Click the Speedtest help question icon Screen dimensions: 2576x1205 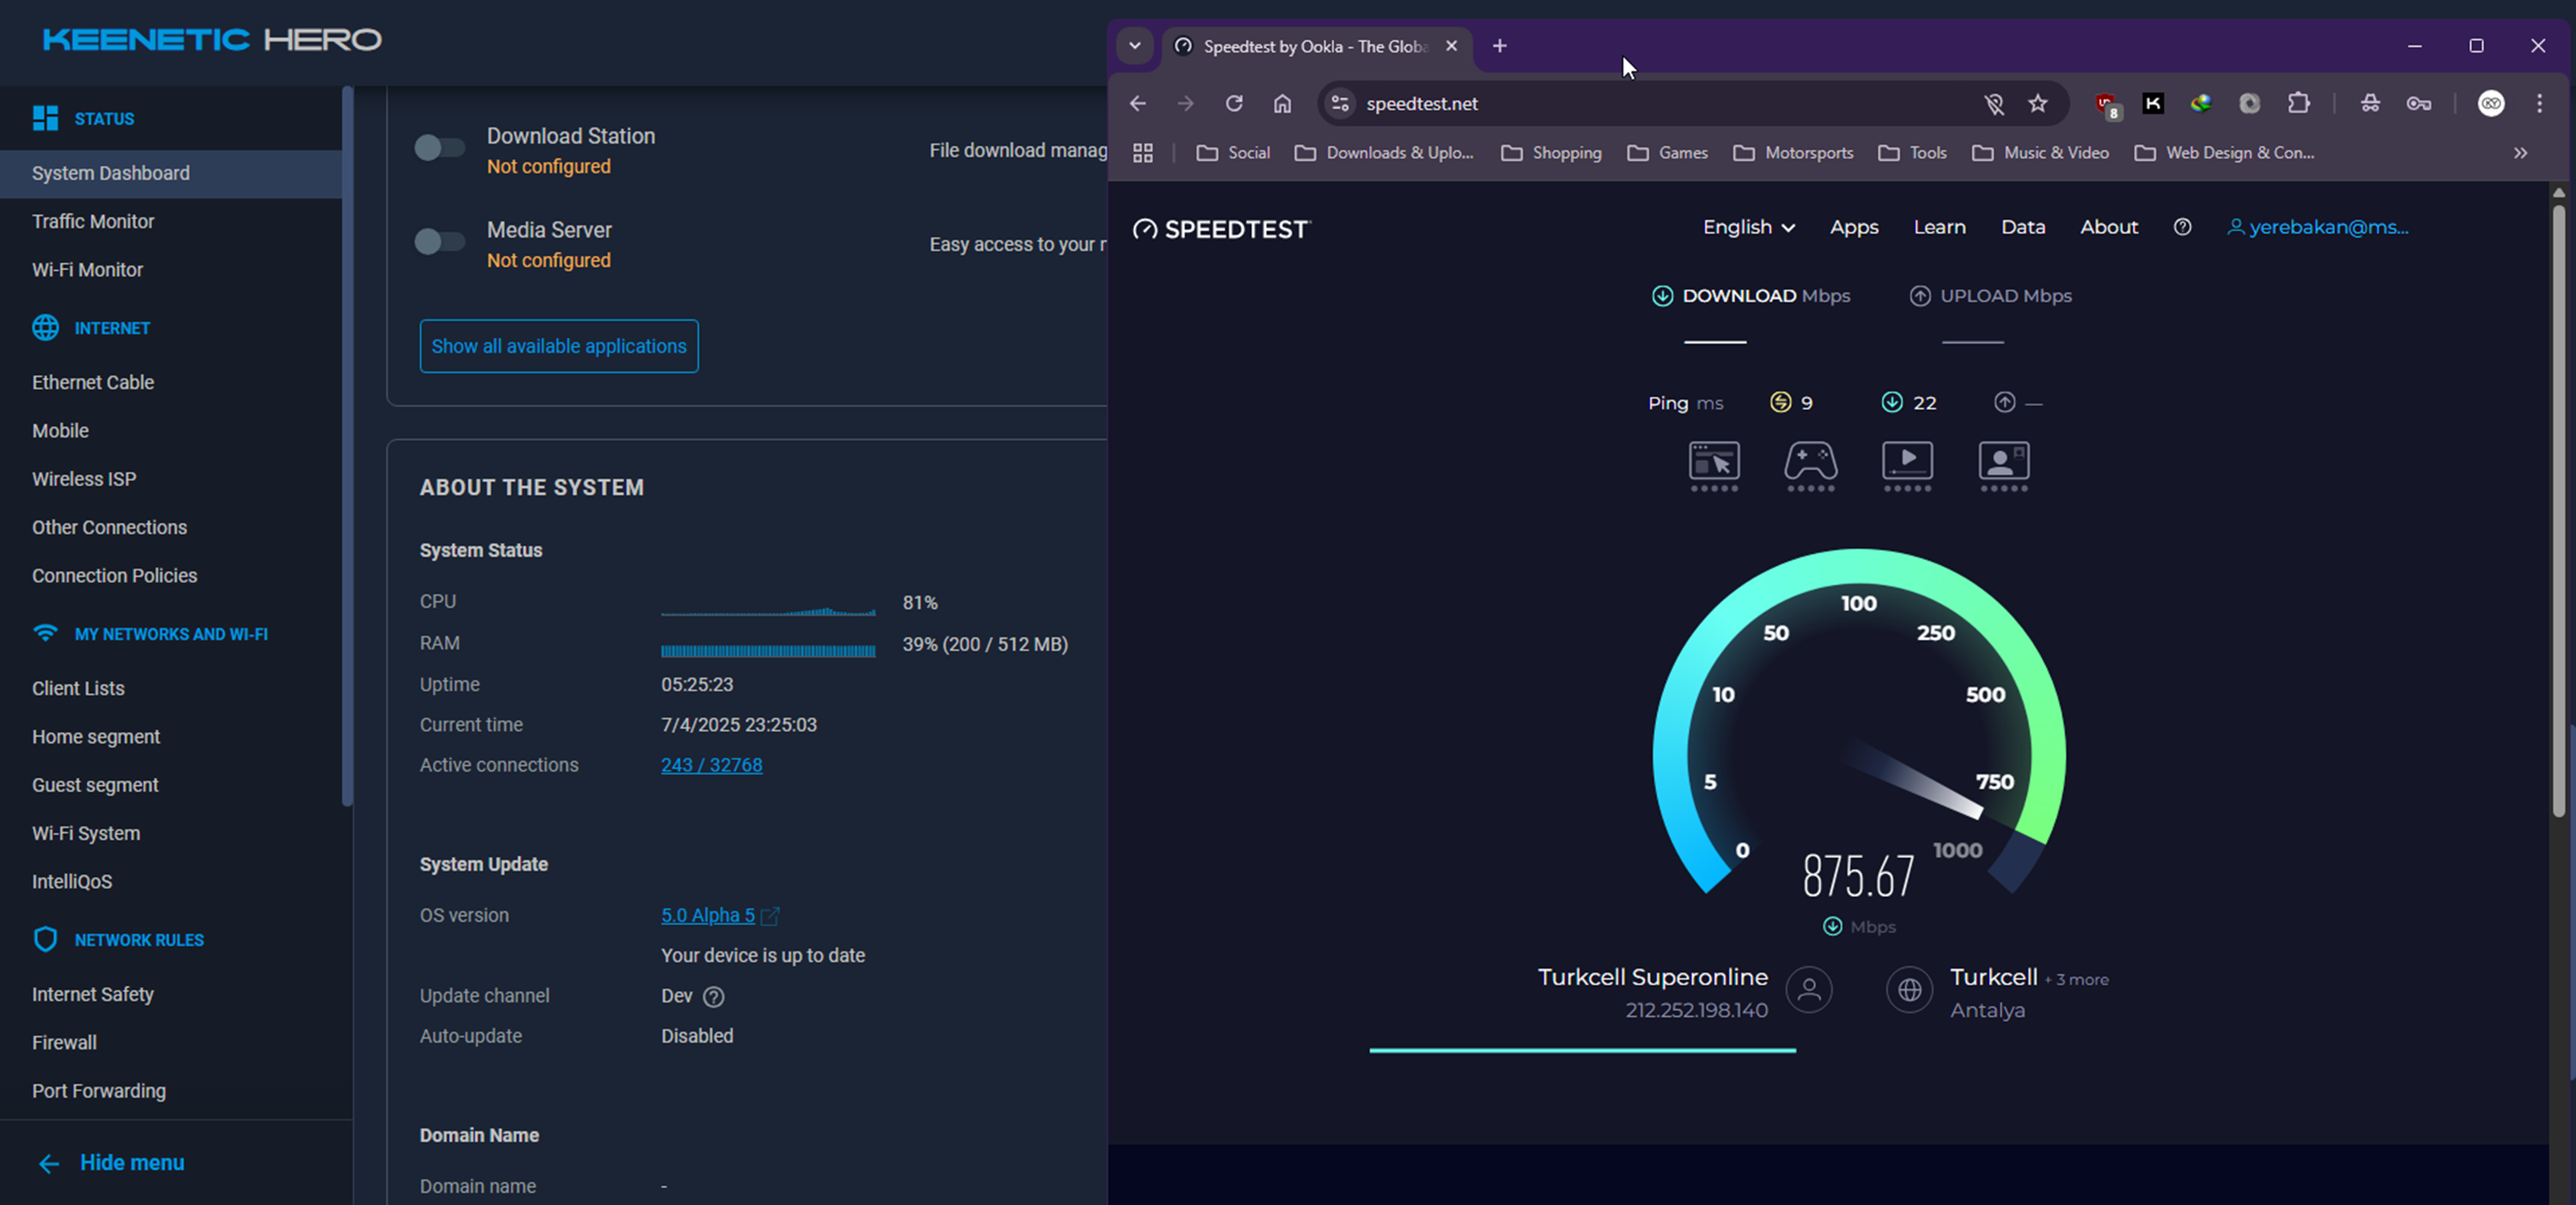pos(2182,227)
